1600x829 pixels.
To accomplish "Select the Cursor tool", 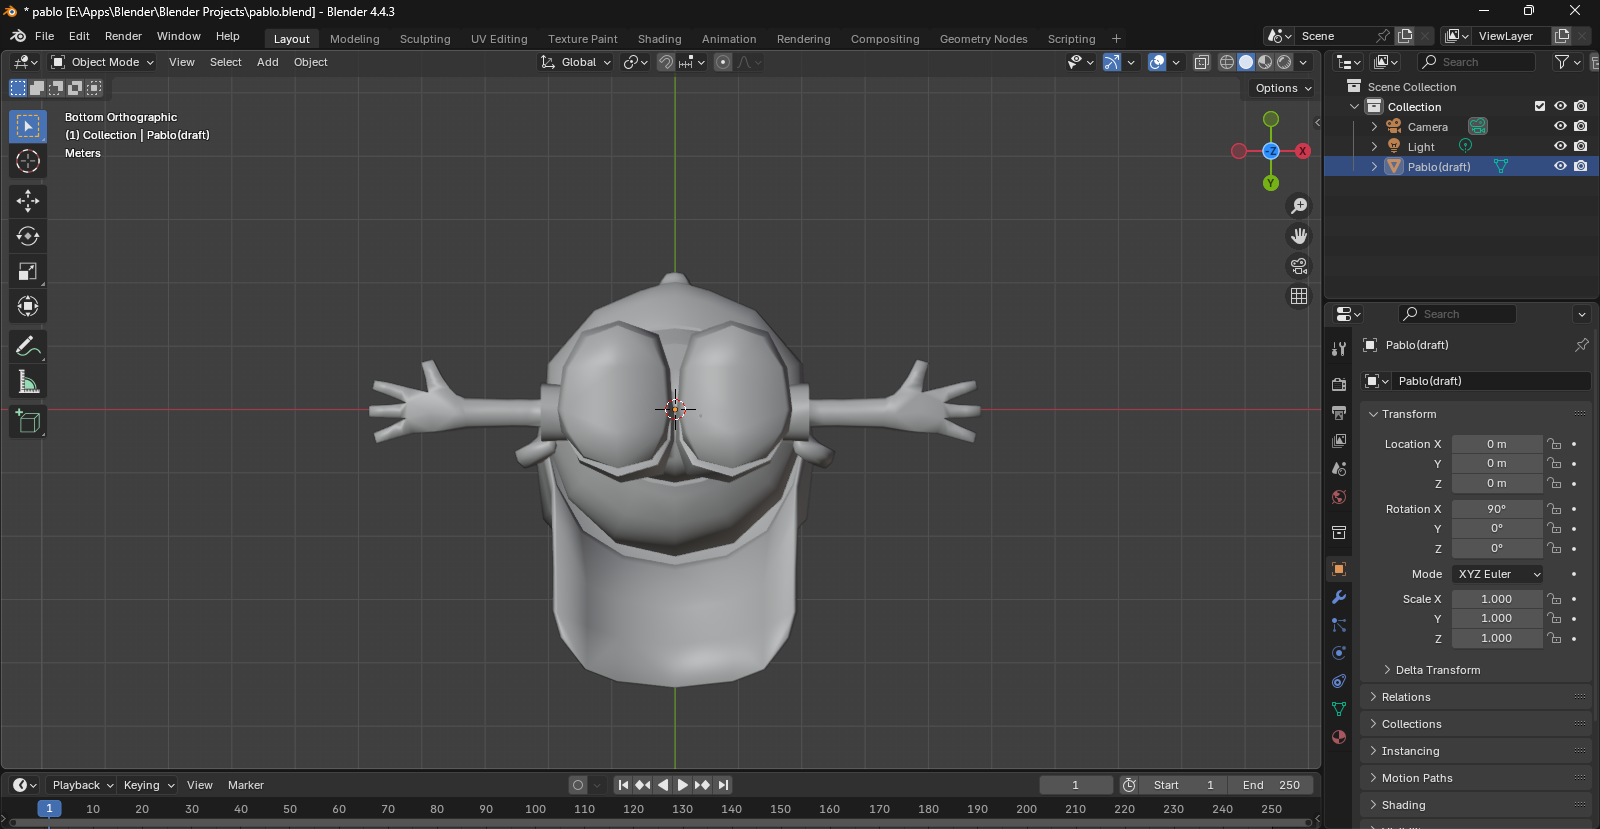I will [28, 161].
